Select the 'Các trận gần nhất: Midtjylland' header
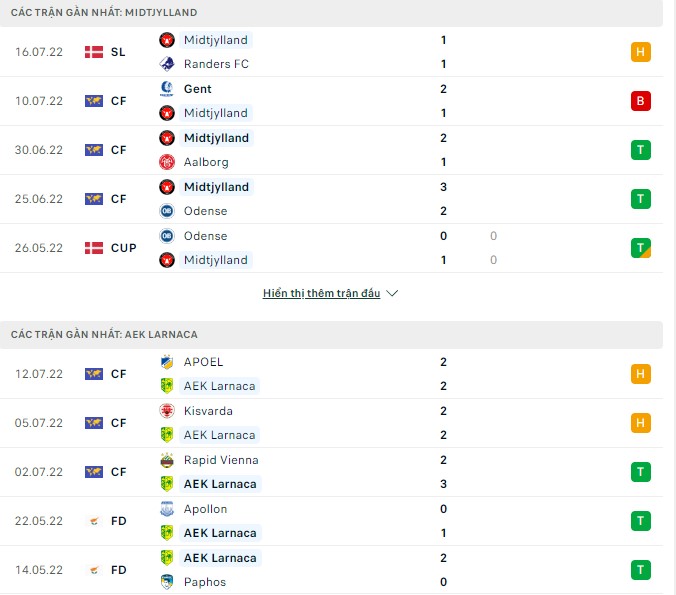 [104, 13]
